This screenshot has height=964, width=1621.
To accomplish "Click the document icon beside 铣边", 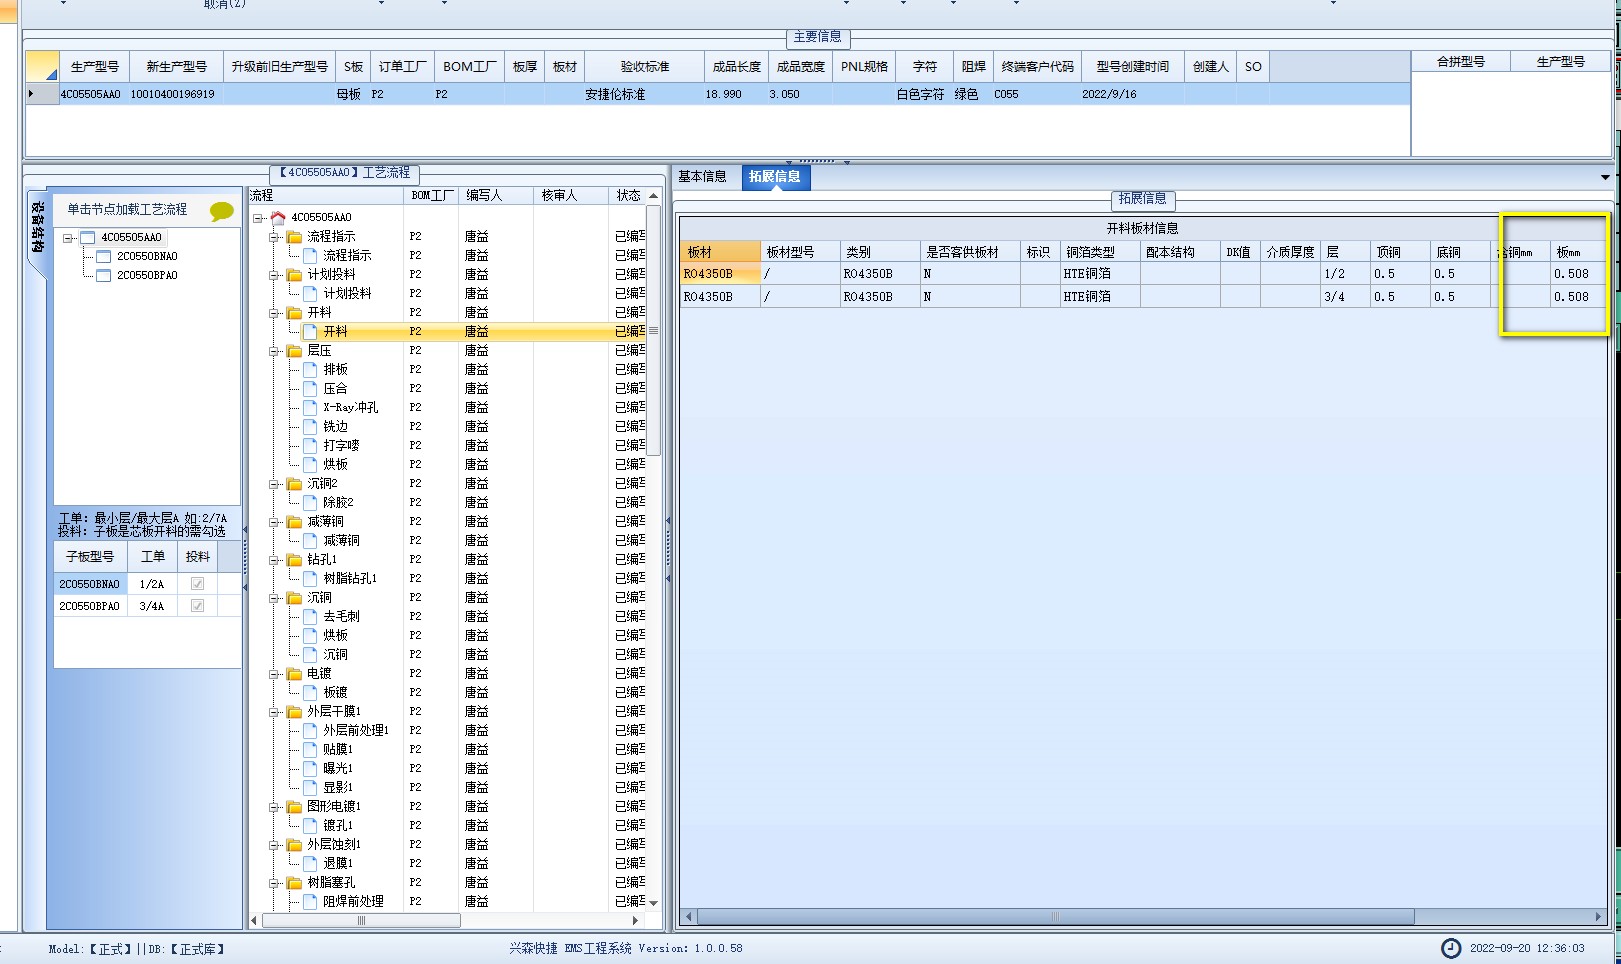I will 310,426.
